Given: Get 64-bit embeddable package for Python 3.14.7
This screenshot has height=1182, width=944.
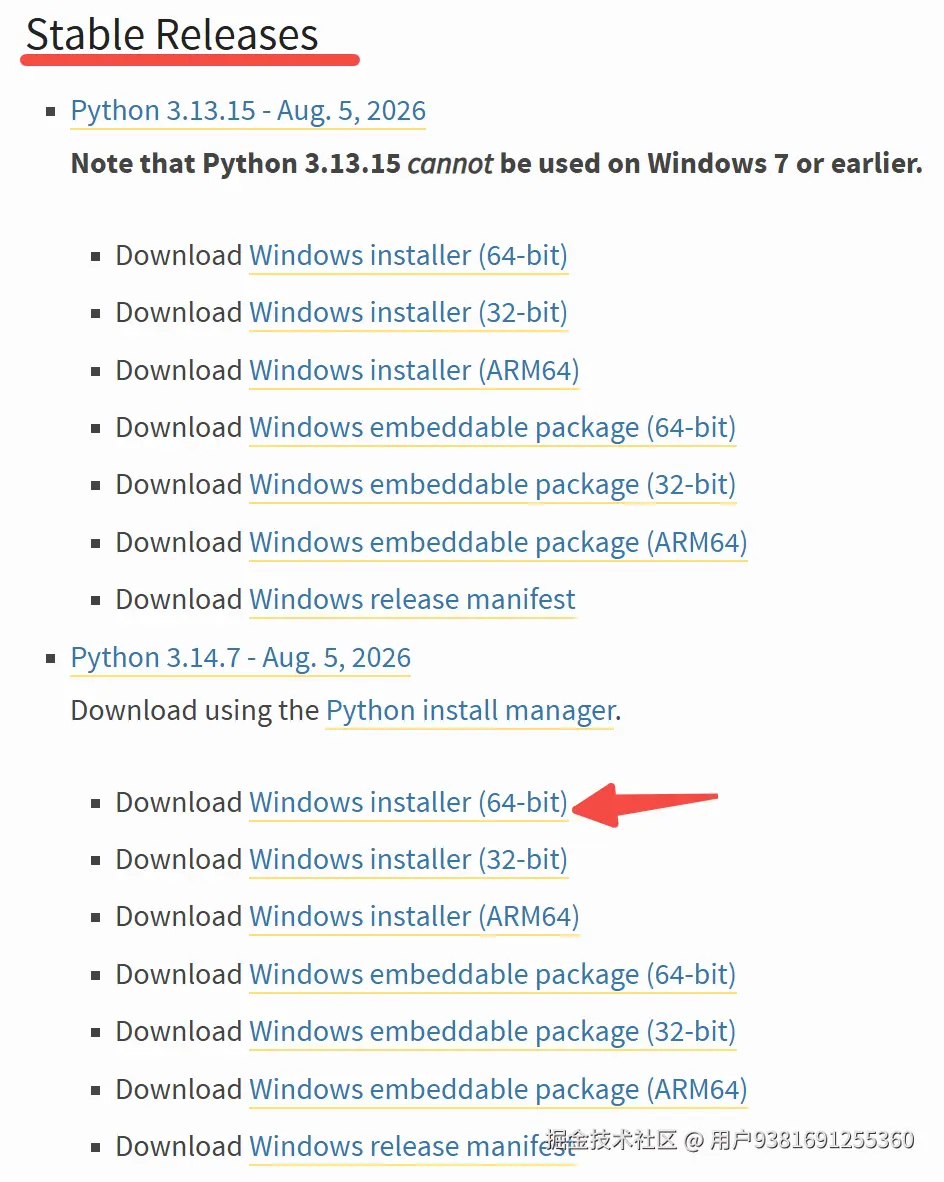Looking at the screenshot, I should click(x=492, y=975).
